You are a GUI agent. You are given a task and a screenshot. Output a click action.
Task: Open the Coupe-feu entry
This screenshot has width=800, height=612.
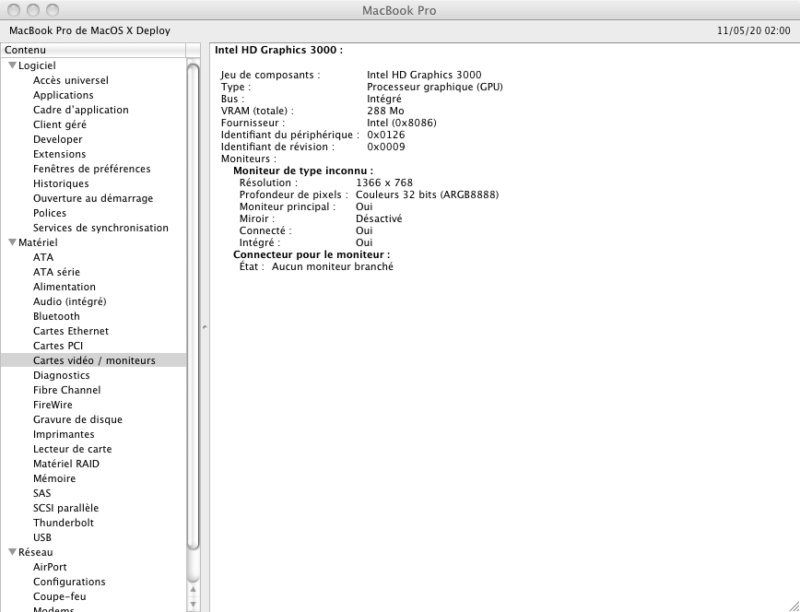[x=59, y=597]
